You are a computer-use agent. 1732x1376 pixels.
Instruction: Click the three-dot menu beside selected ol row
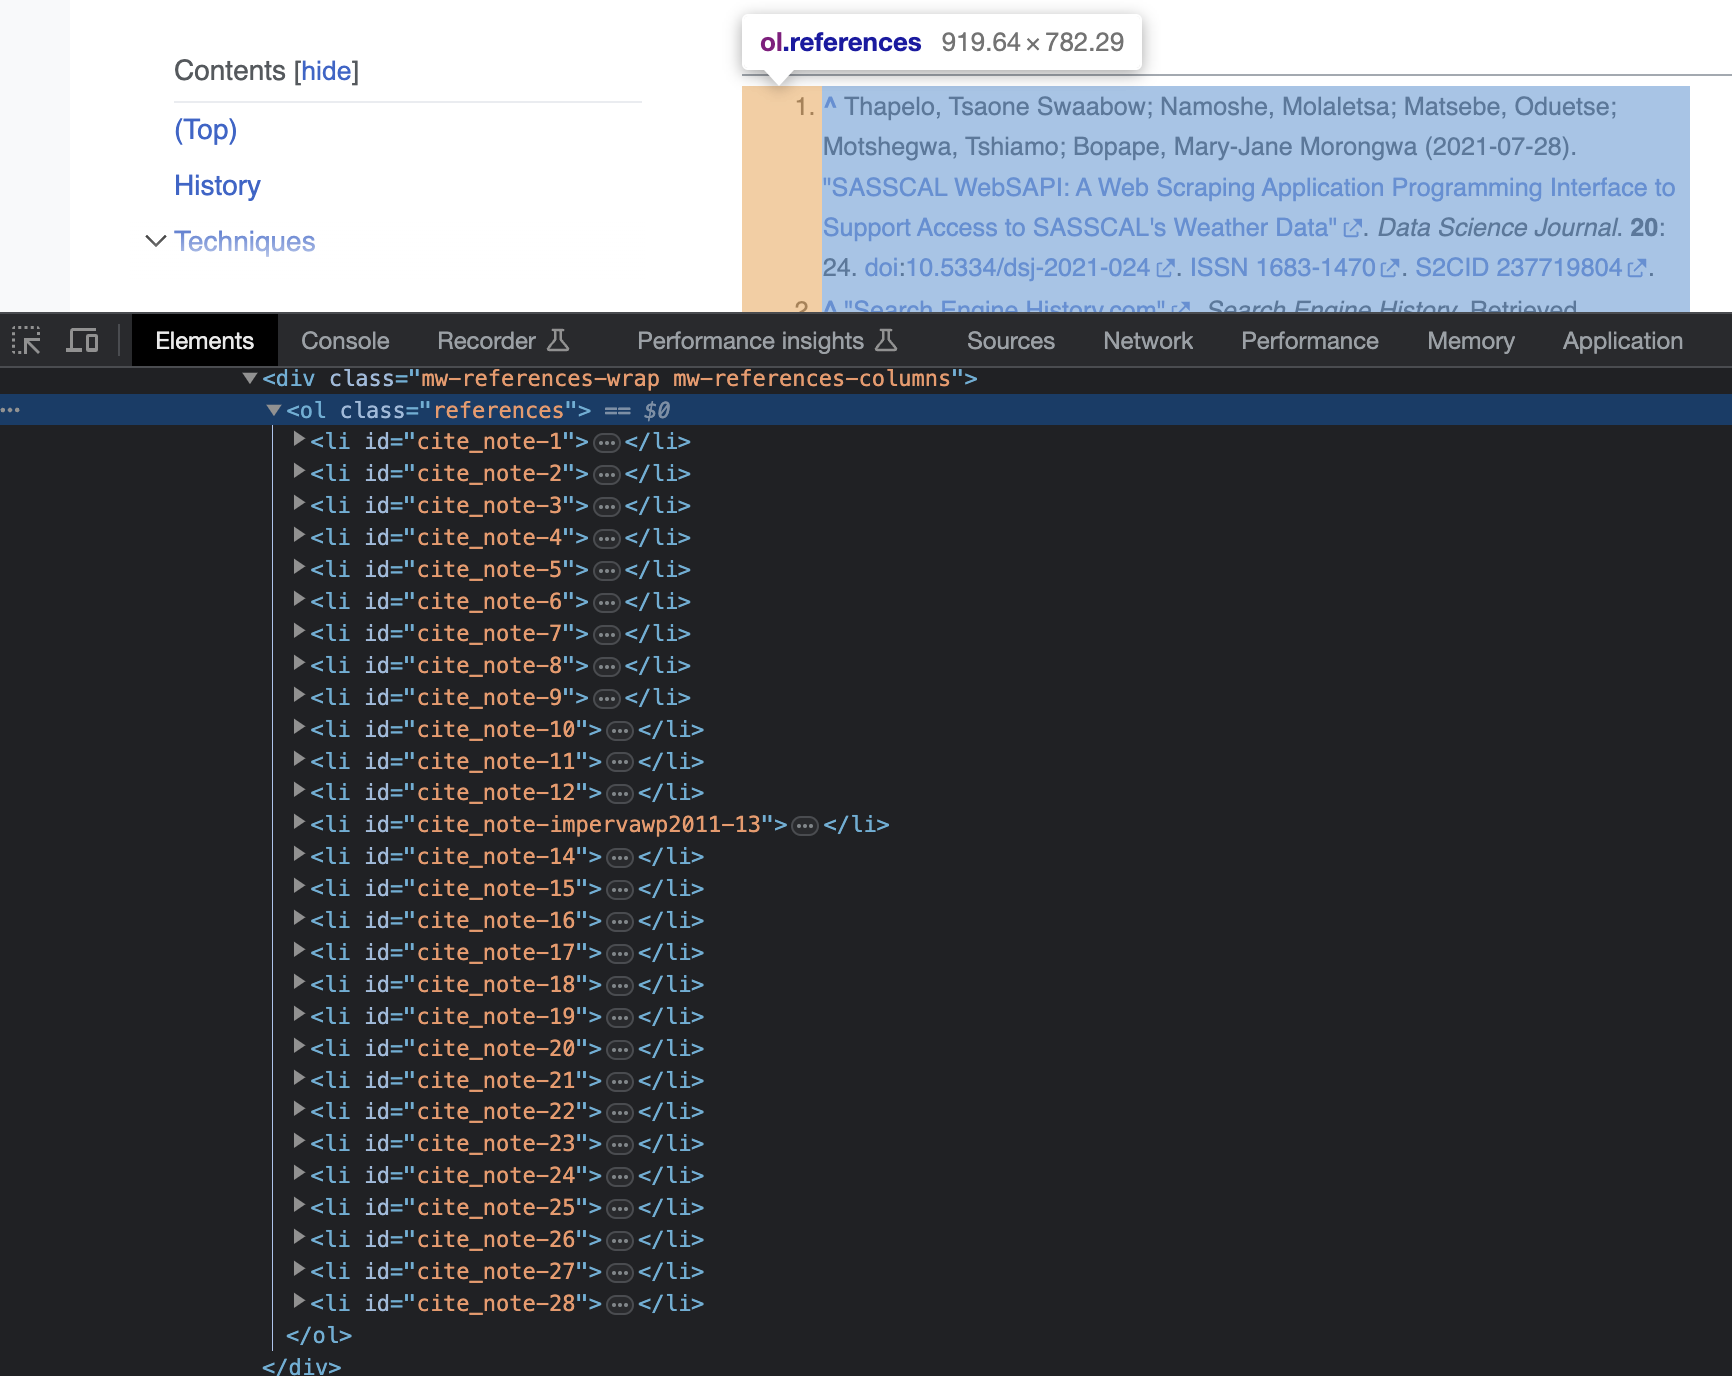(11, 410)
